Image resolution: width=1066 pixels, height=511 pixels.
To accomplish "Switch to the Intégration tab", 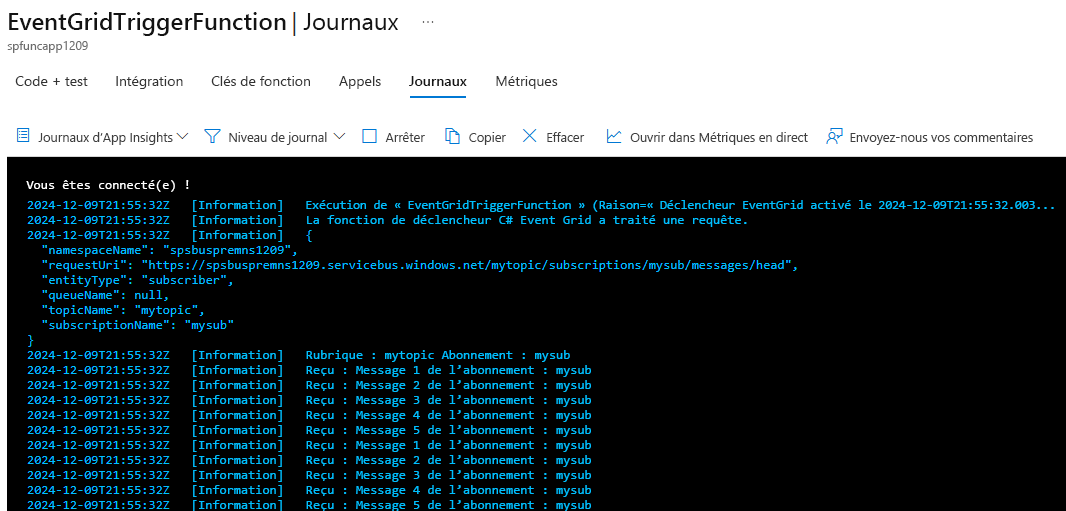I will [149, 82].
